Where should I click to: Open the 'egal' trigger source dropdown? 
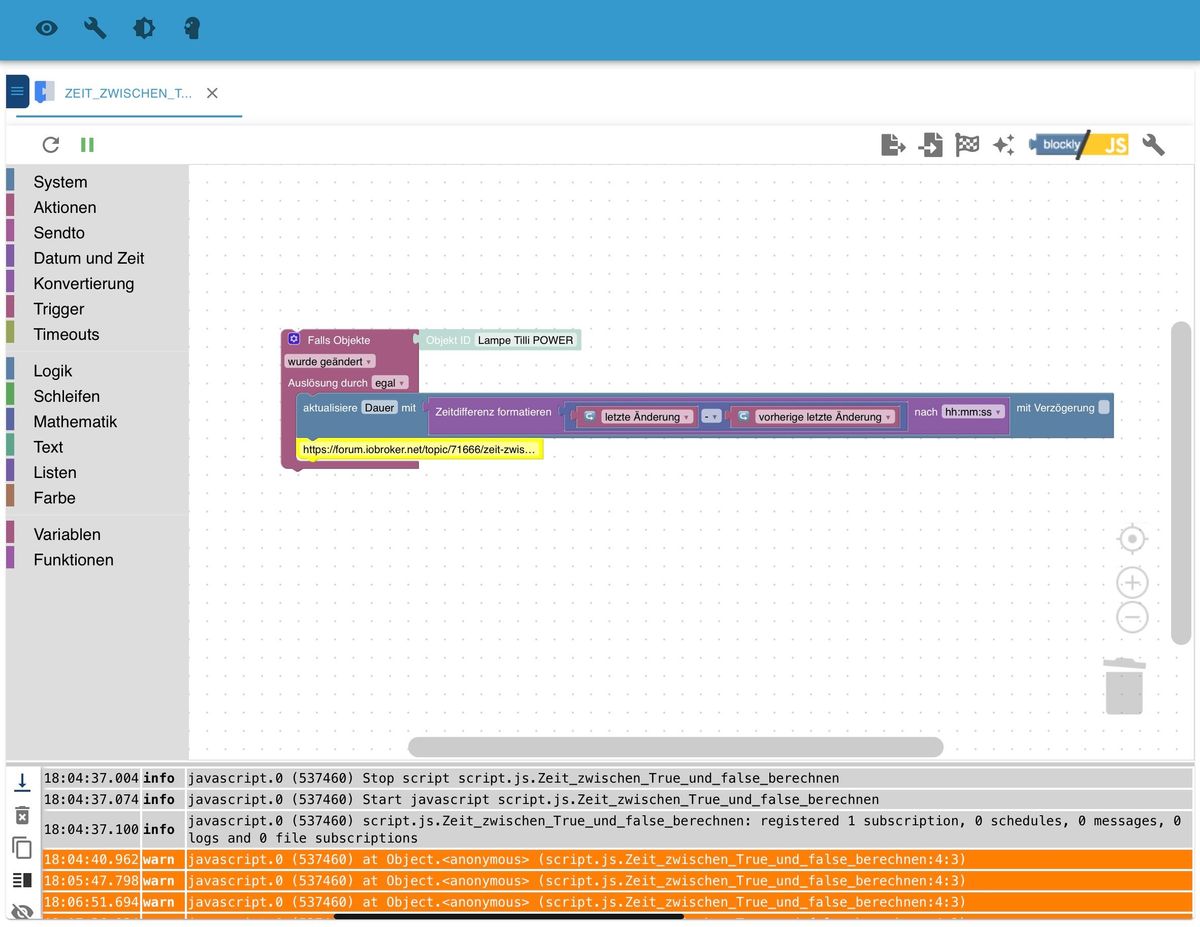pos(390,383)
